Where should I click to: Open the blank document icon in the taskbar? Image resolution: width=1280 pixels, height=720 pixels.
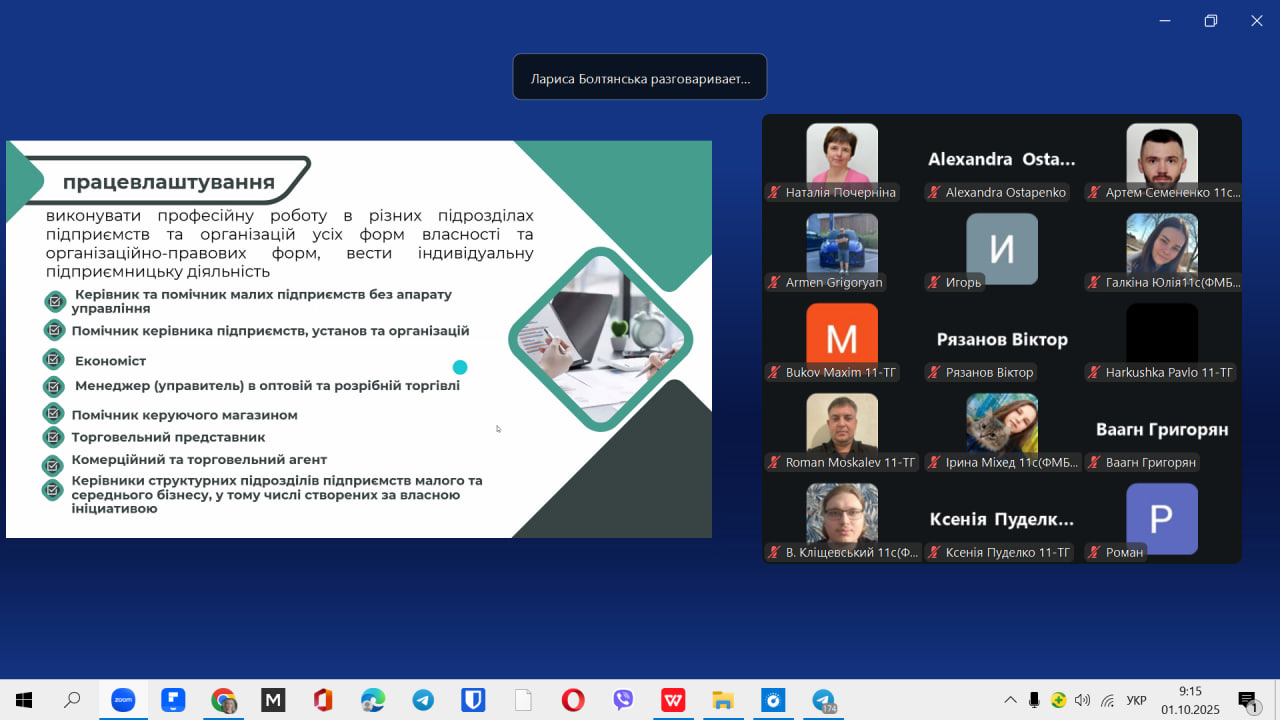tap(523, 700)
